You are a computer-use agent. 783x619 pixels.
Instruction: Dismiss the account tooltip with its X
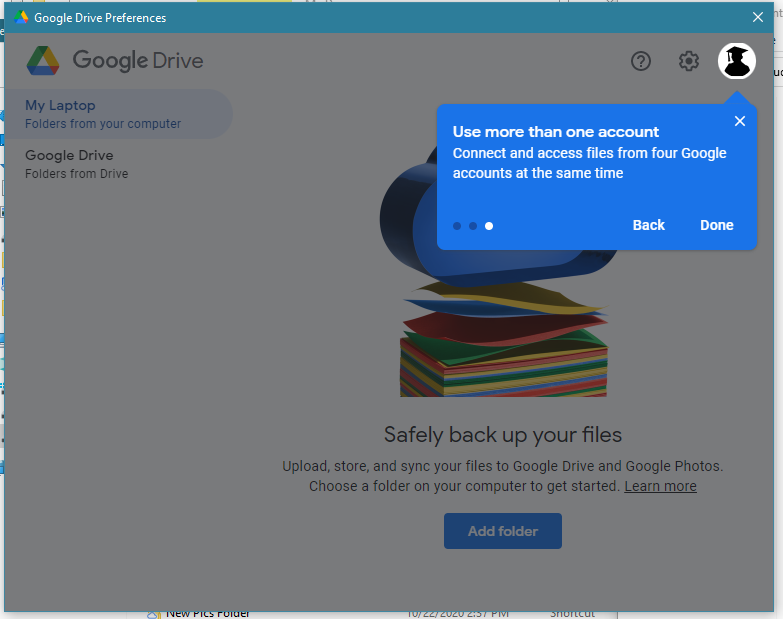click(740, 121)
